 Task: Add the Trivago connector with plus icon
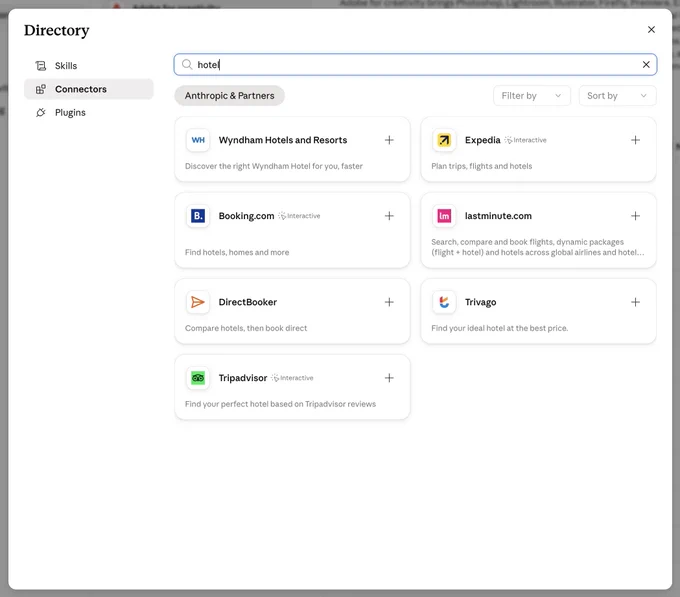[x=635, y=302]
